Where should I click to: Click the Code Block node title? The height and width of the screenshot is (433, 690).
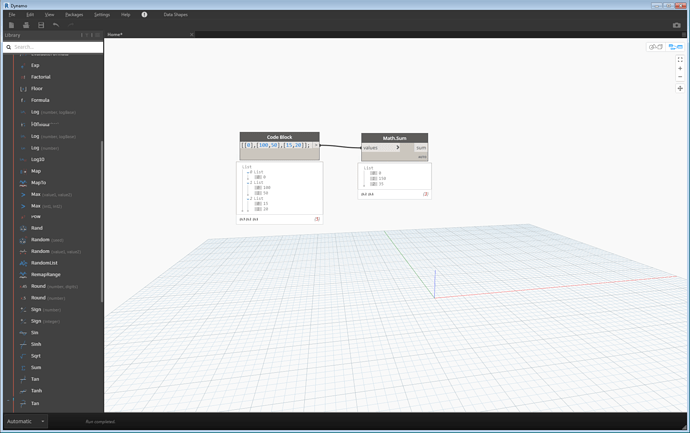pyautogui.click(x=279, y=137)
